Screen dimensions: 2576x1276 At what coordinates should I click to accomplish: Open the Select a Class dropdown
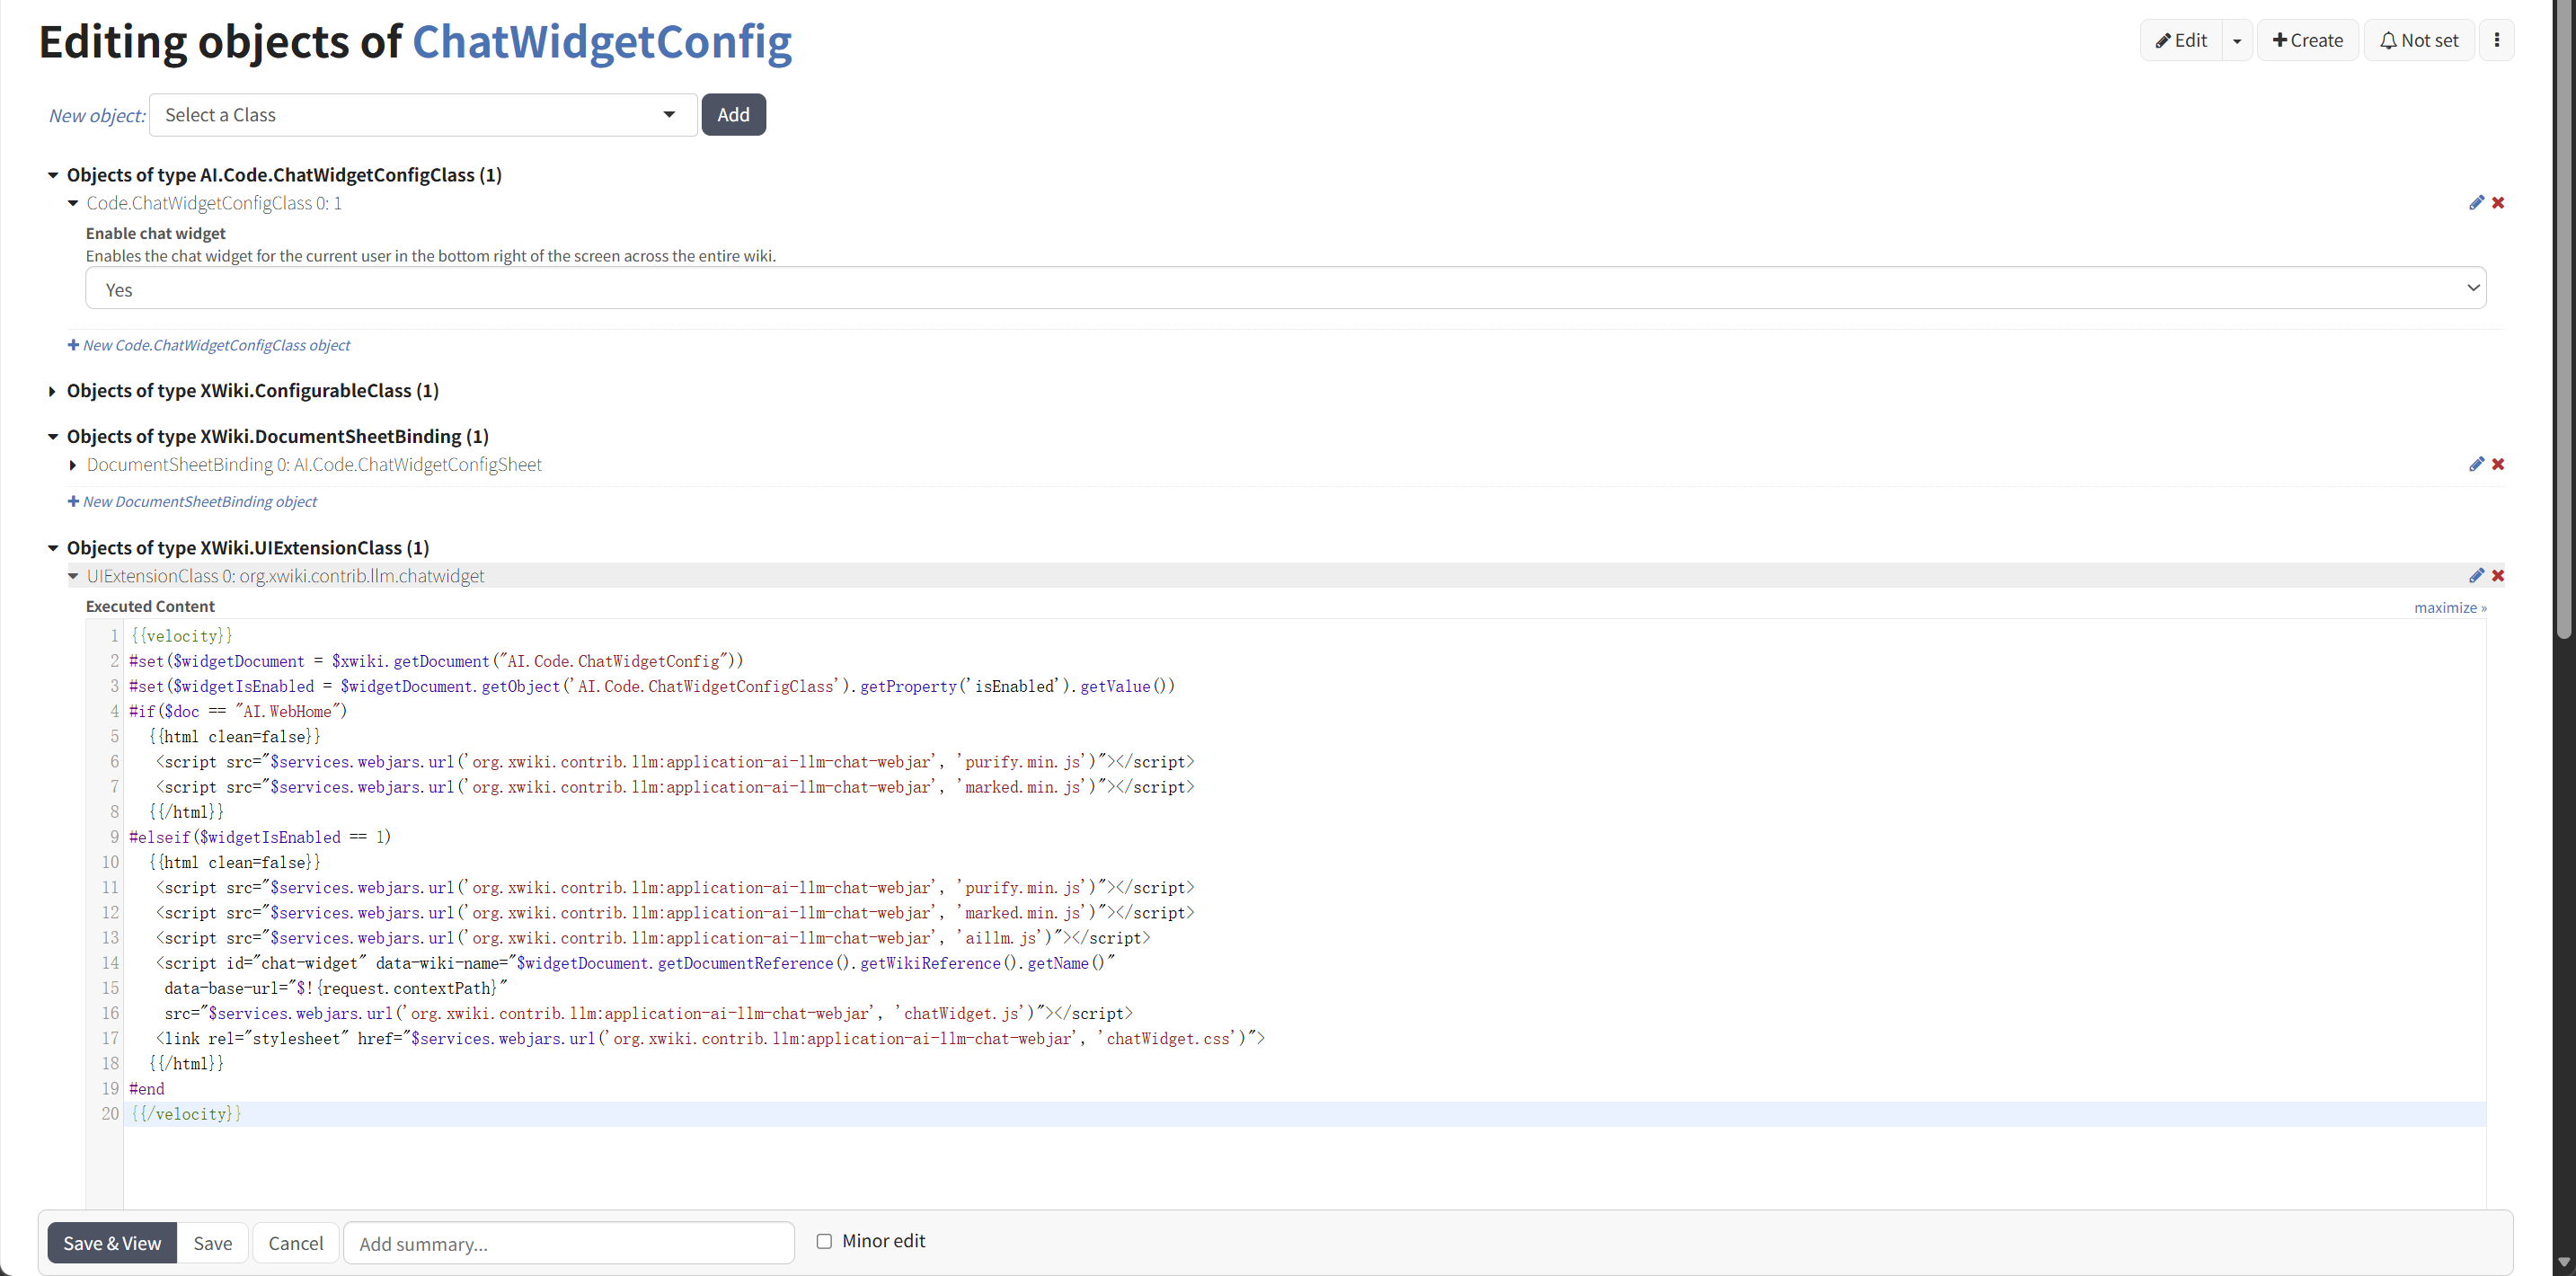422,115
